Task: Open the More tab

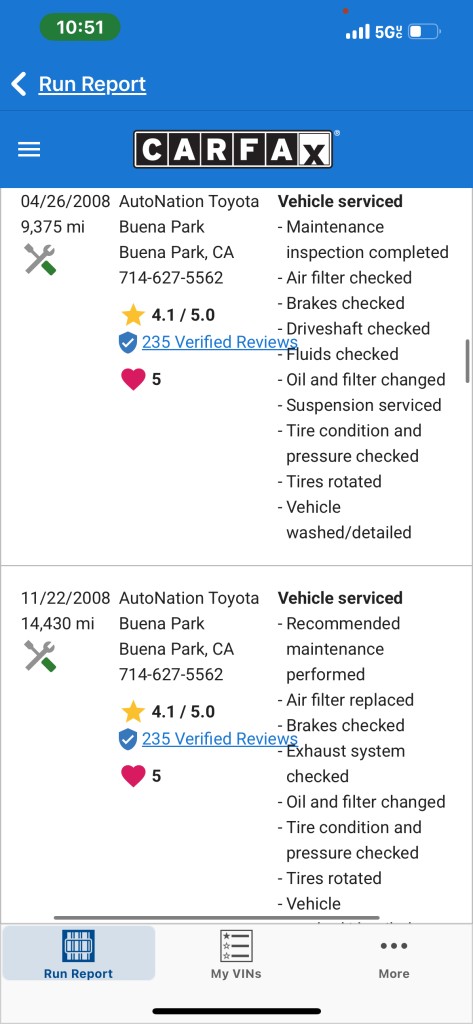Action: click(x=394, y=954)
